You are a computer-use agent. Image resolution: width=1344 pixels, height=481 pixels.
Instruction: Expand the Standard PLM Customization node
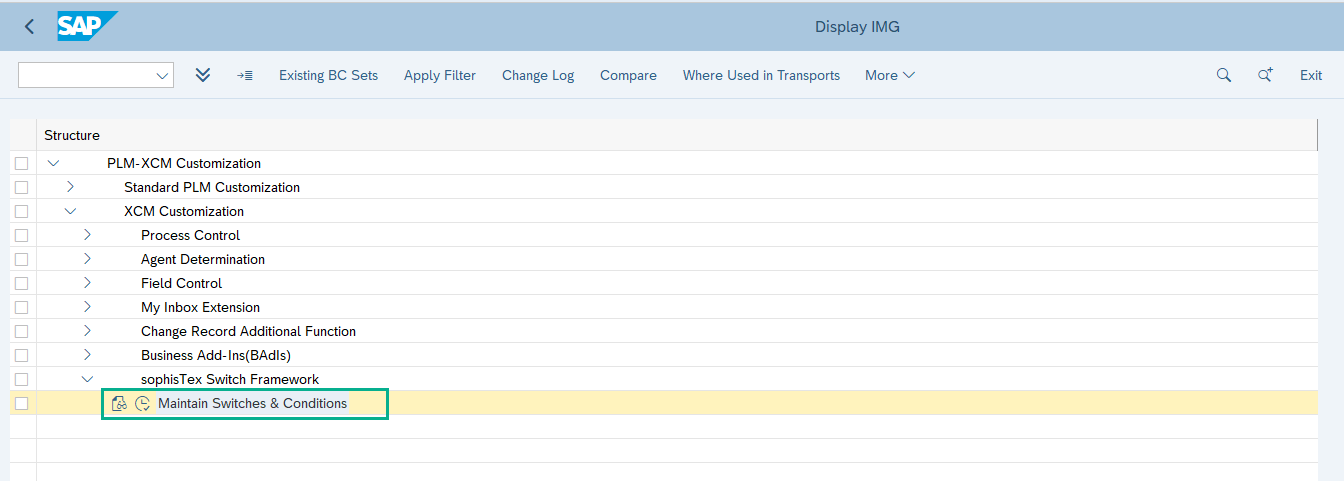70,187
